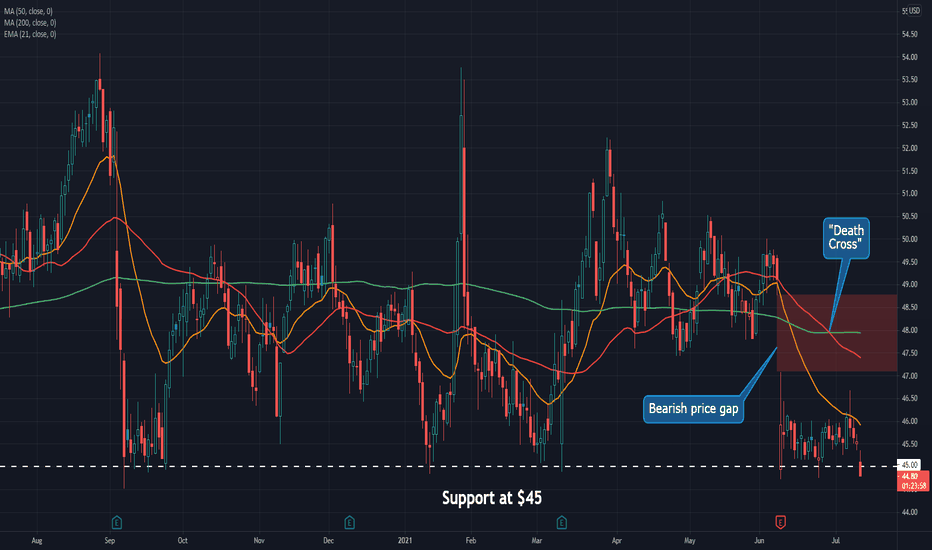The height and width of the screenshot is (550, 932).
Task: Click the 45.00 support line price tag
Action: (x=910, y=465)
